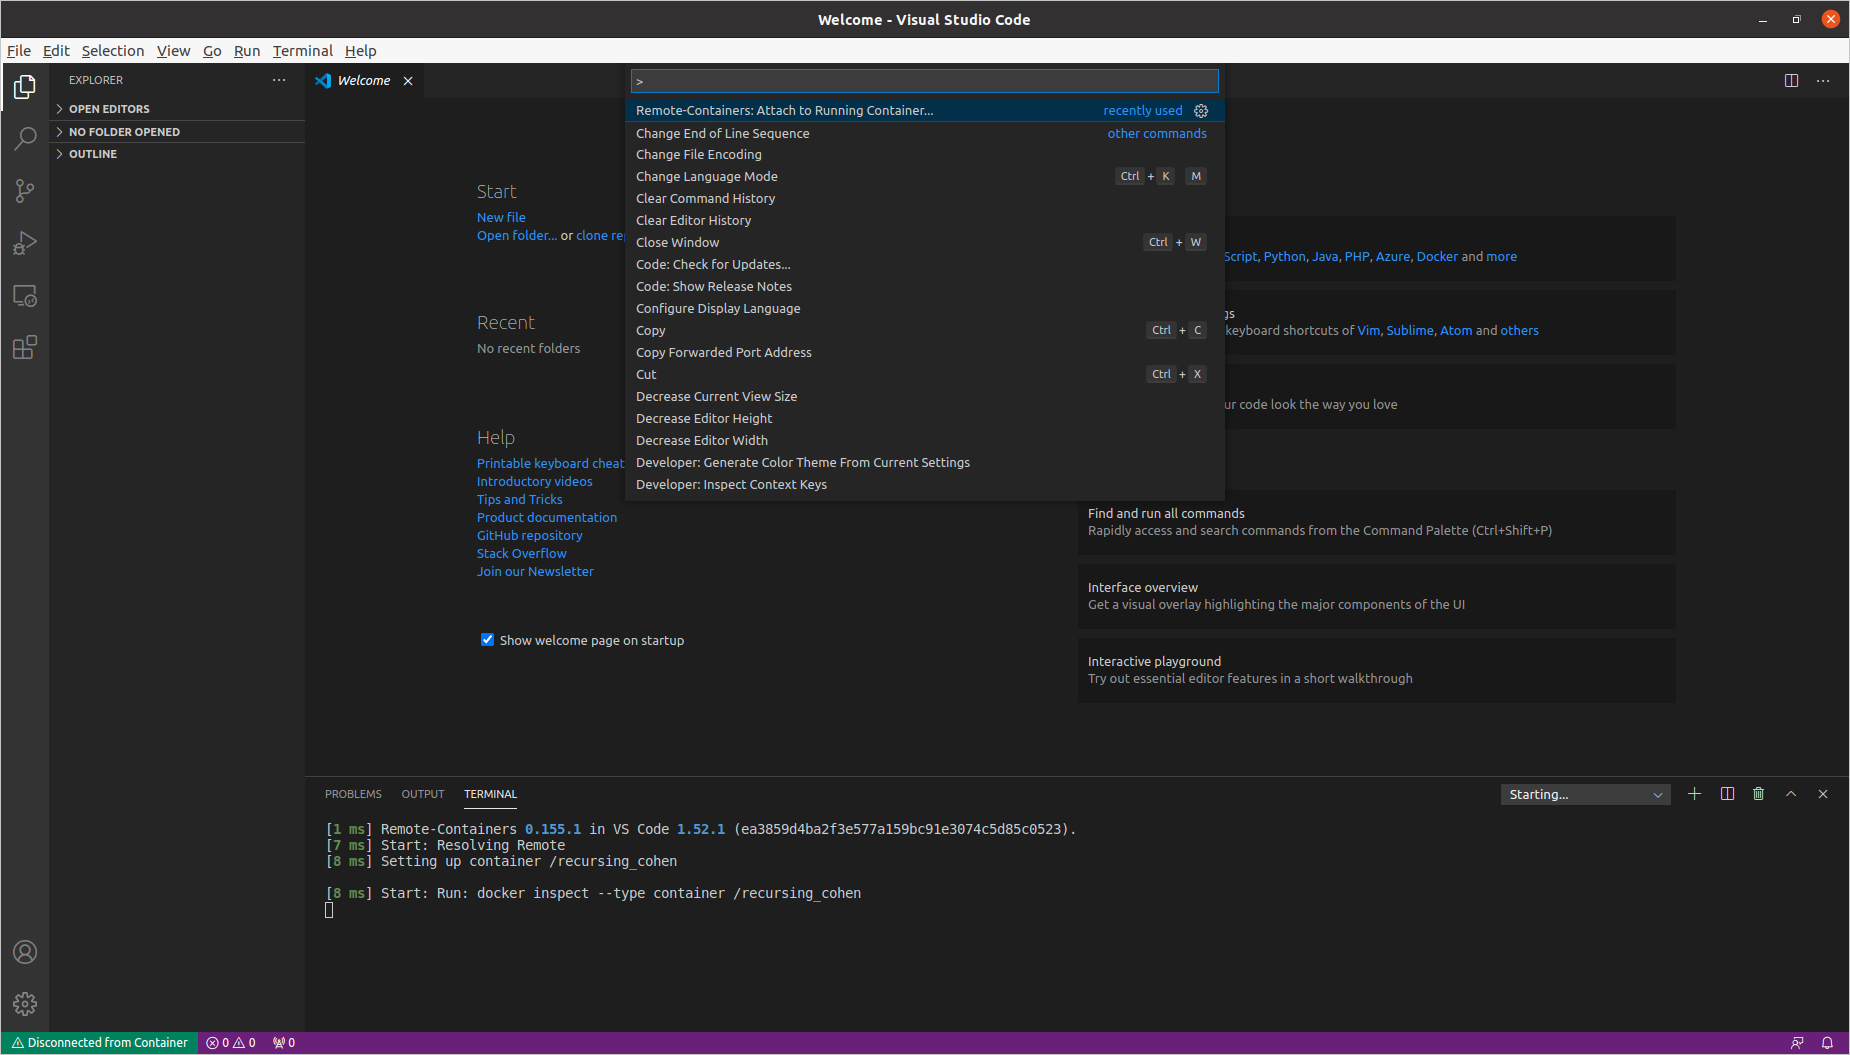
Task: Choose Developer: Inspect Context Keys command
Action: [x=925, y=485]
